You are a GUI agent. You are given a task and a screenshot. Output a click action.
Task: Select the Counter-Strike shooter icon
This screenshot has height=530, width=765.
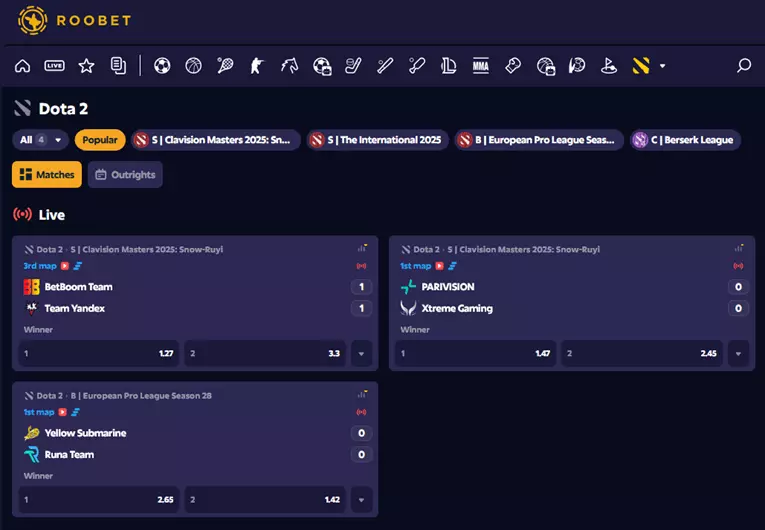pyautogui.click(x=257, y=65)
